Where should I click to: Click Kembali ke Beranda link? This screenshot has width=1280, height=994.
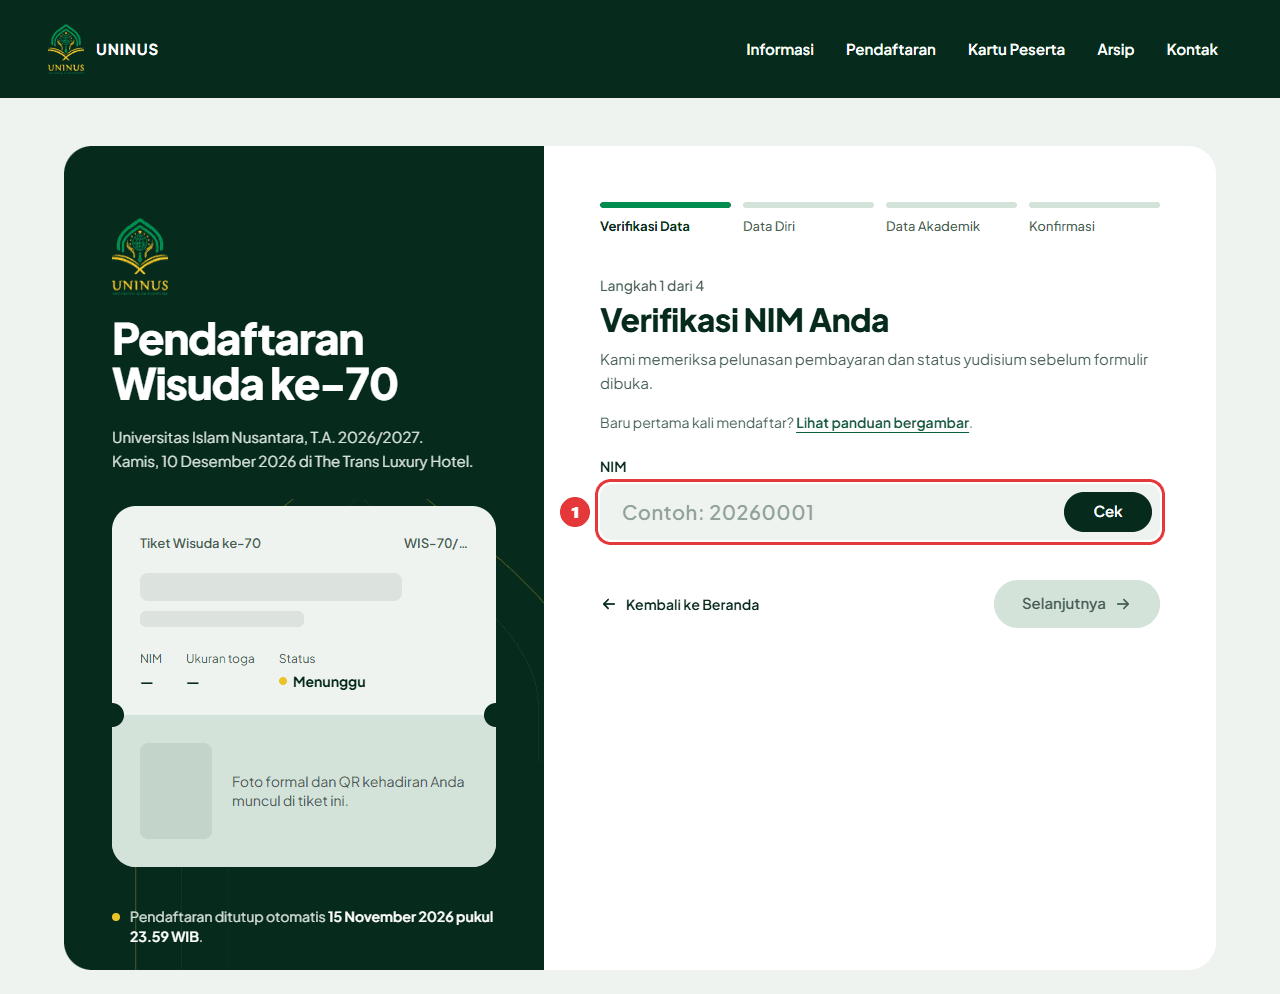tap(681, 605)
